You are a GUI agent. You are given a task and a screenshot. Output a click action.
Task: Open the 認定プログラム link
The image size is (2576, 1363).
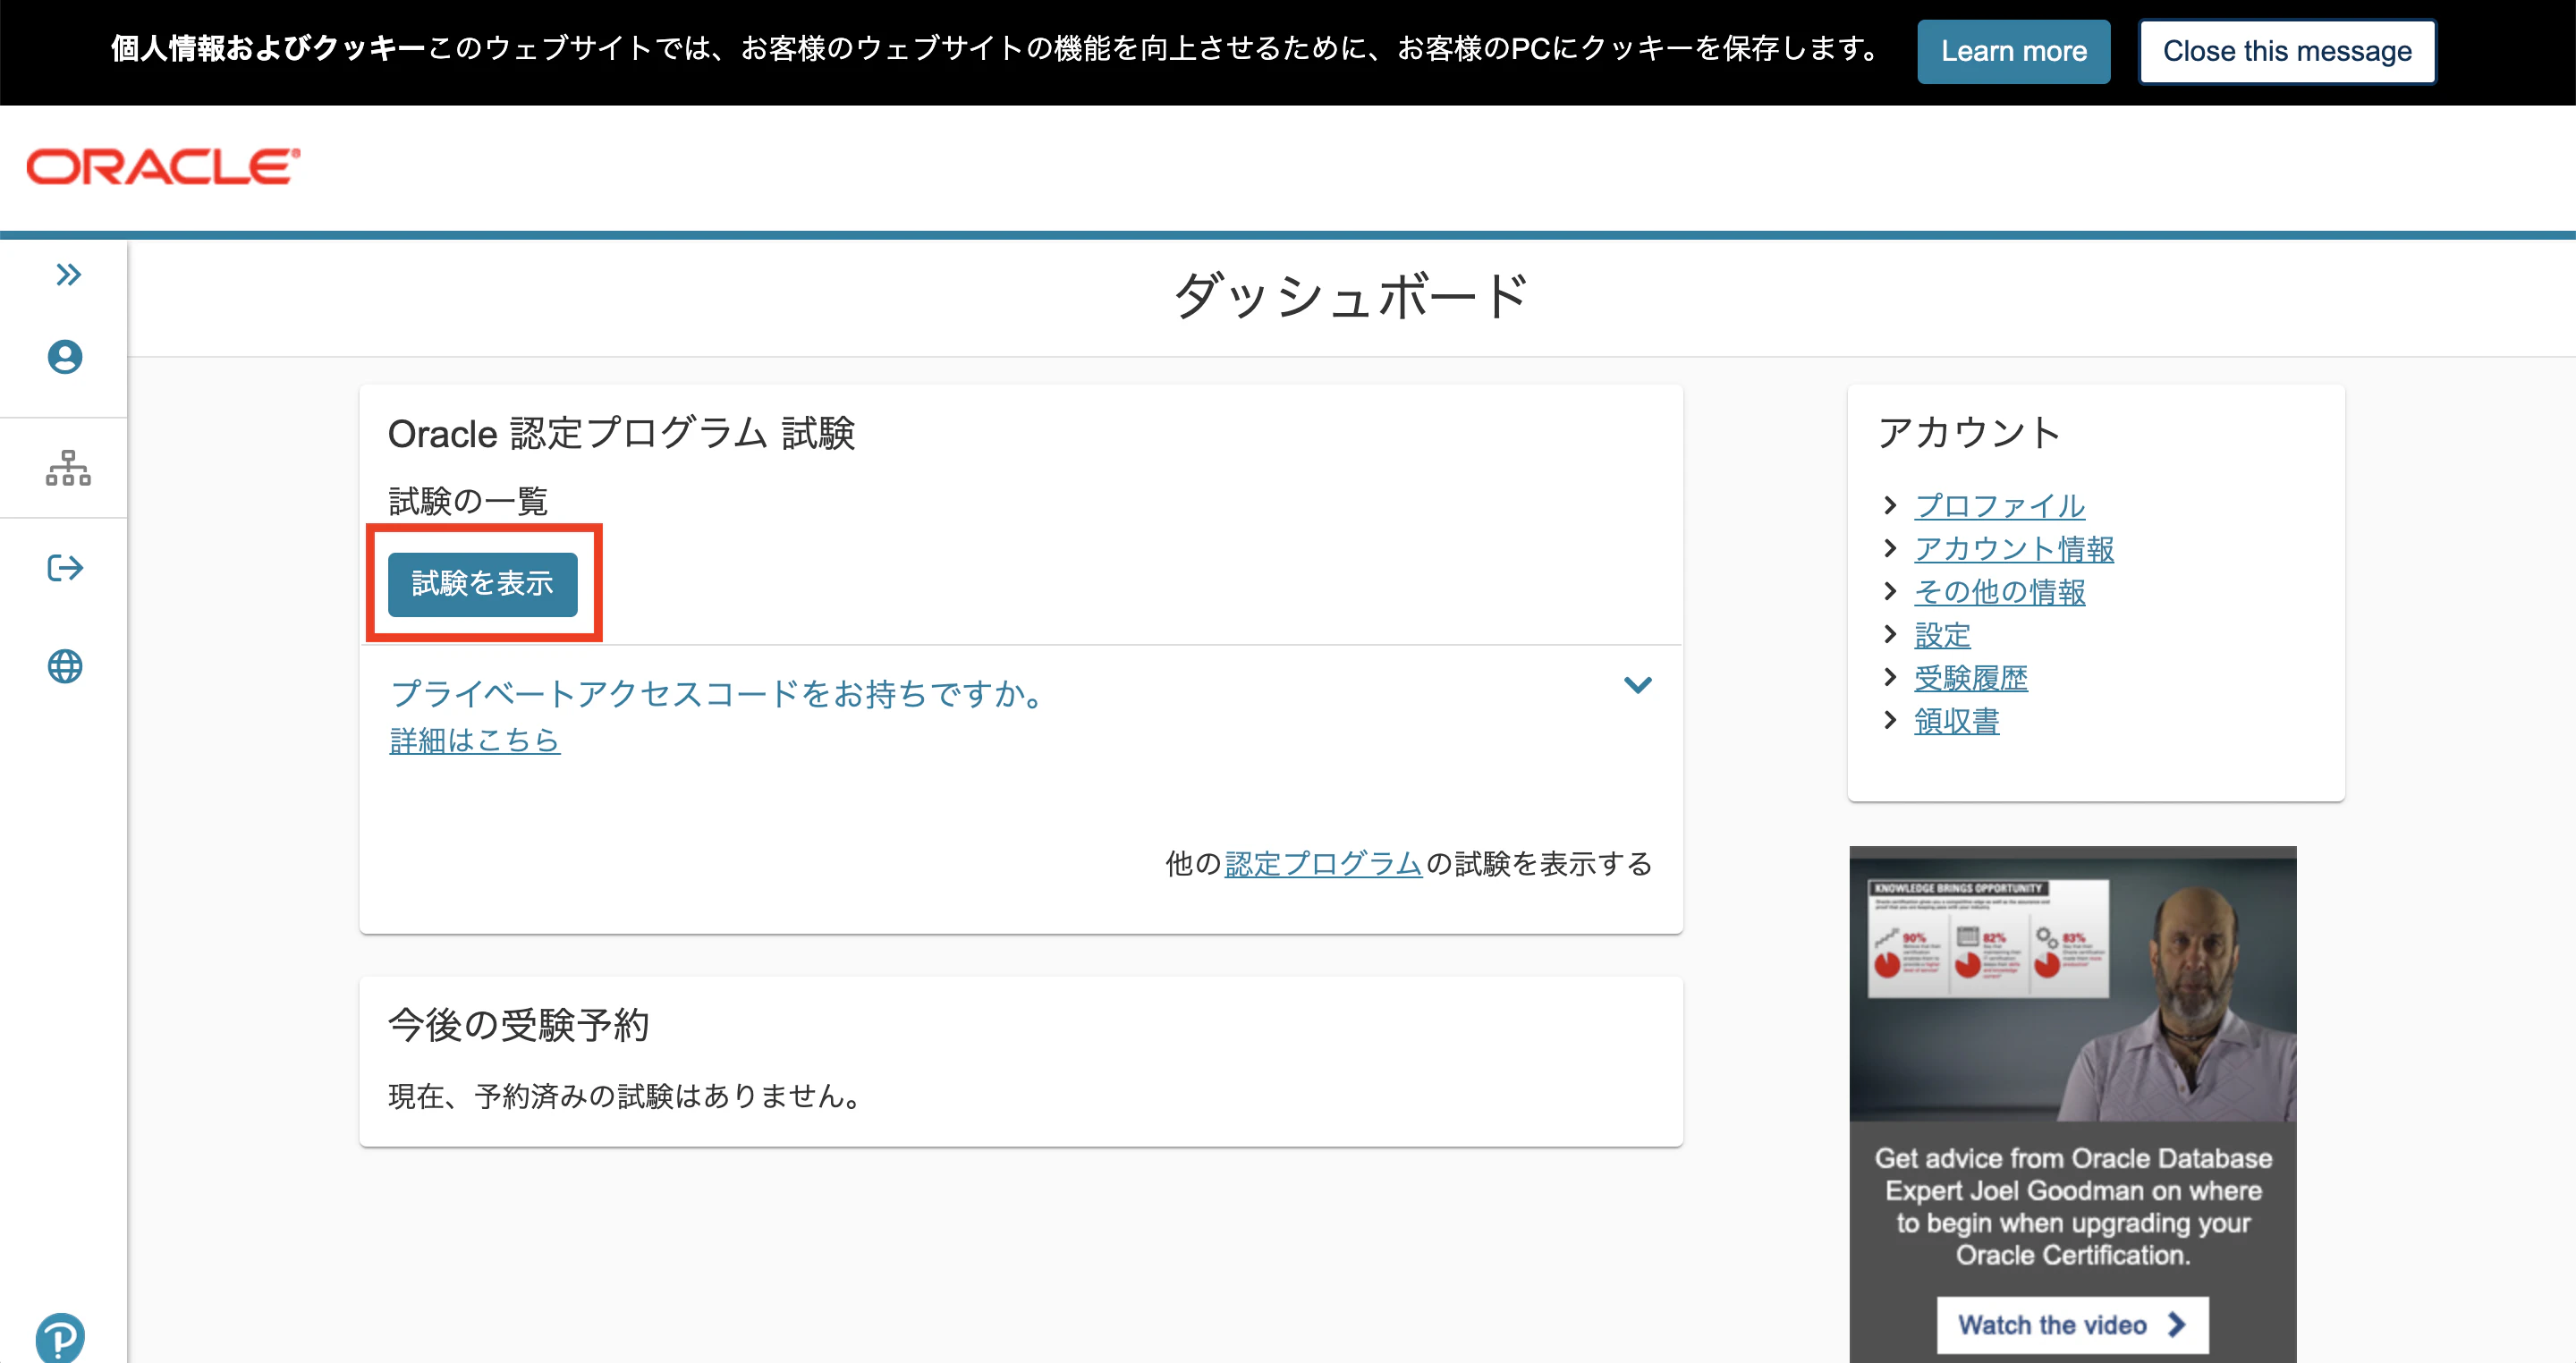(1322, 863)
